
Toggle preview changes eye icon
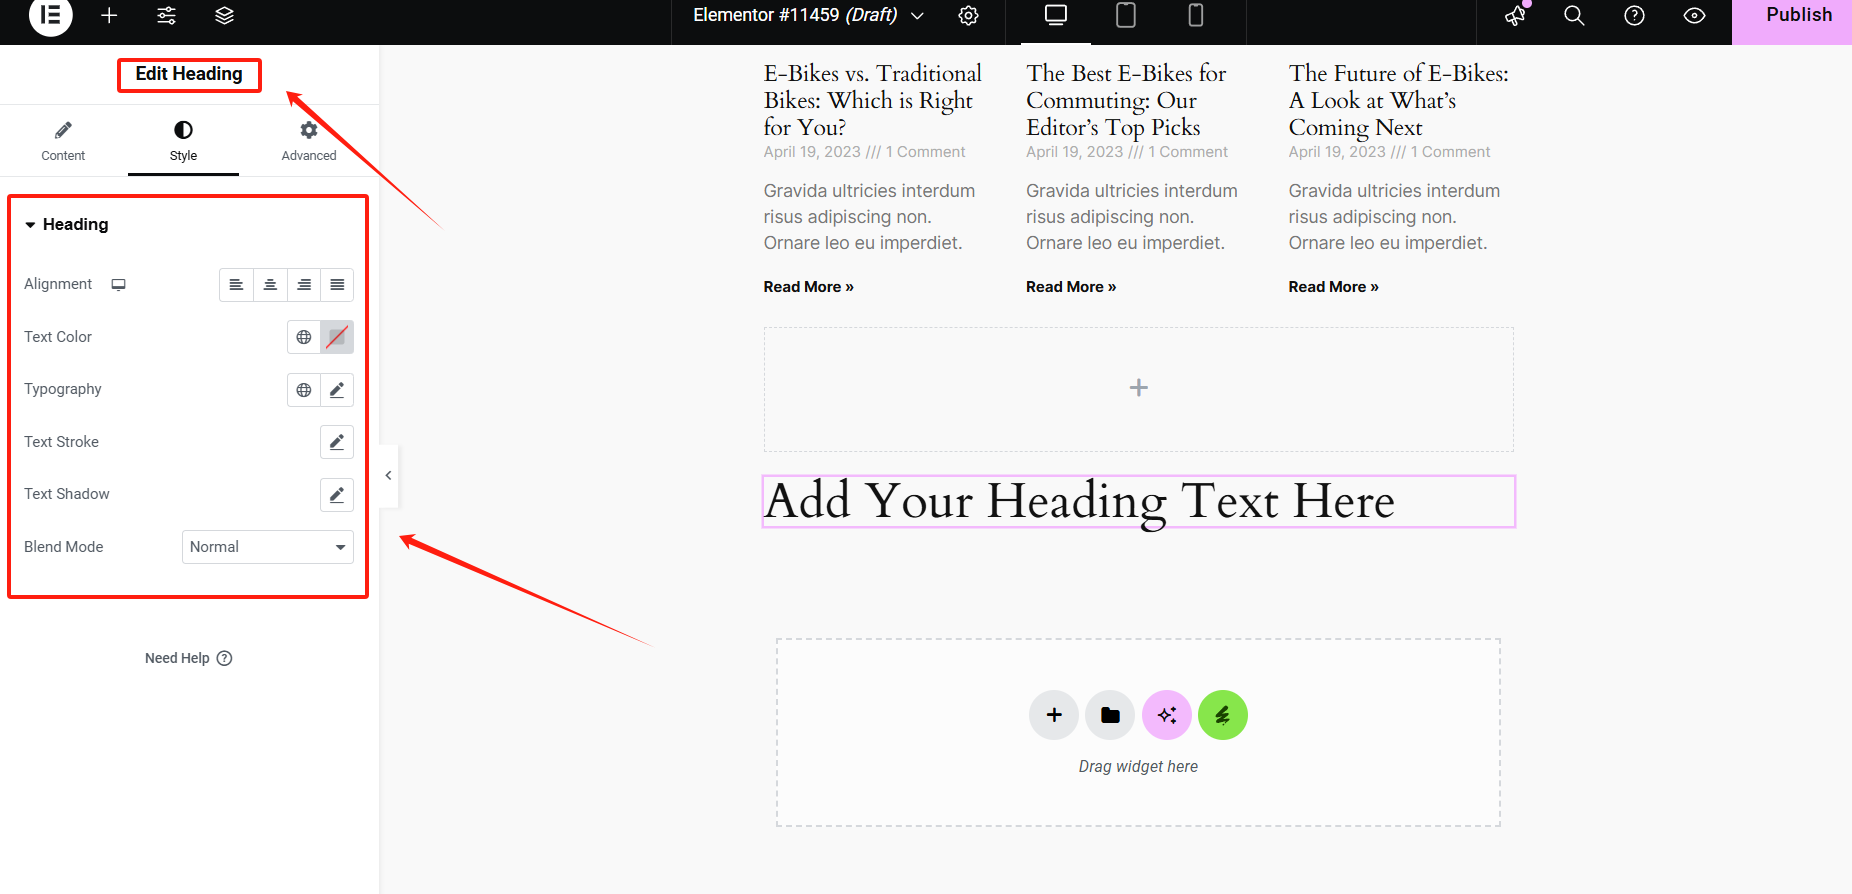click(x=1694, y=16)
